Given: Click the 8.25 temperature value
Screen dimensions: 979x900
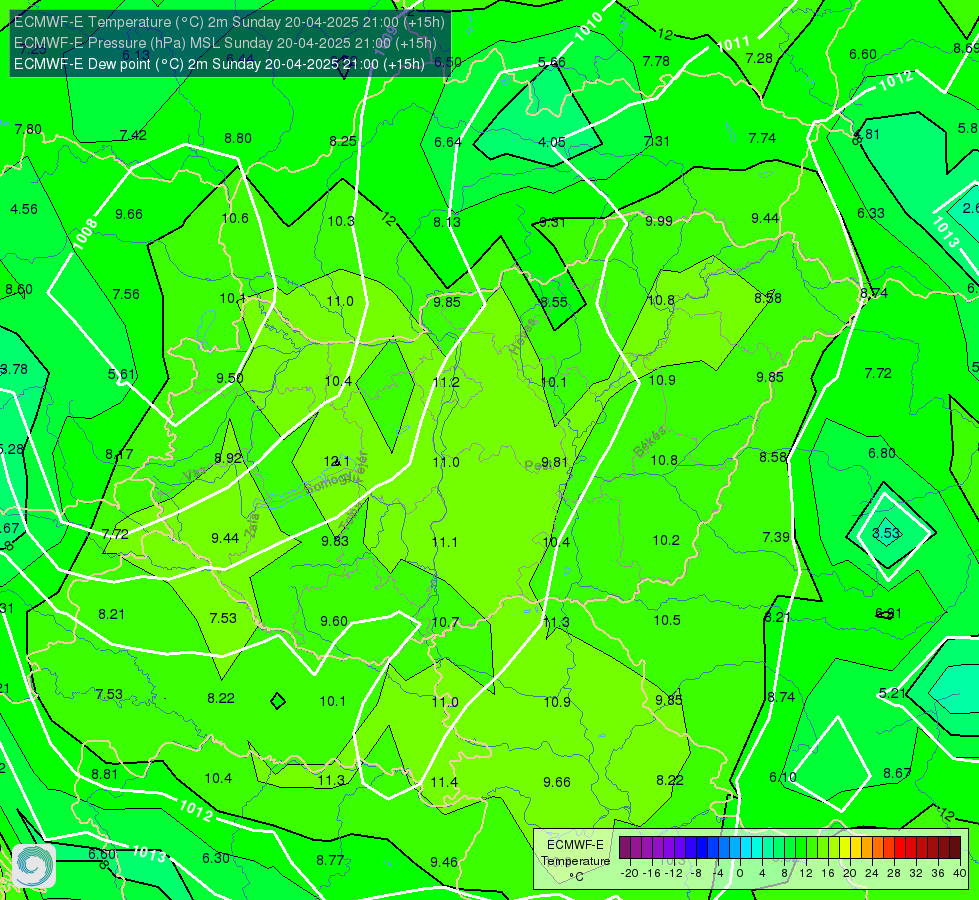Looking at the screenshot, I should [x=343, y=141].
